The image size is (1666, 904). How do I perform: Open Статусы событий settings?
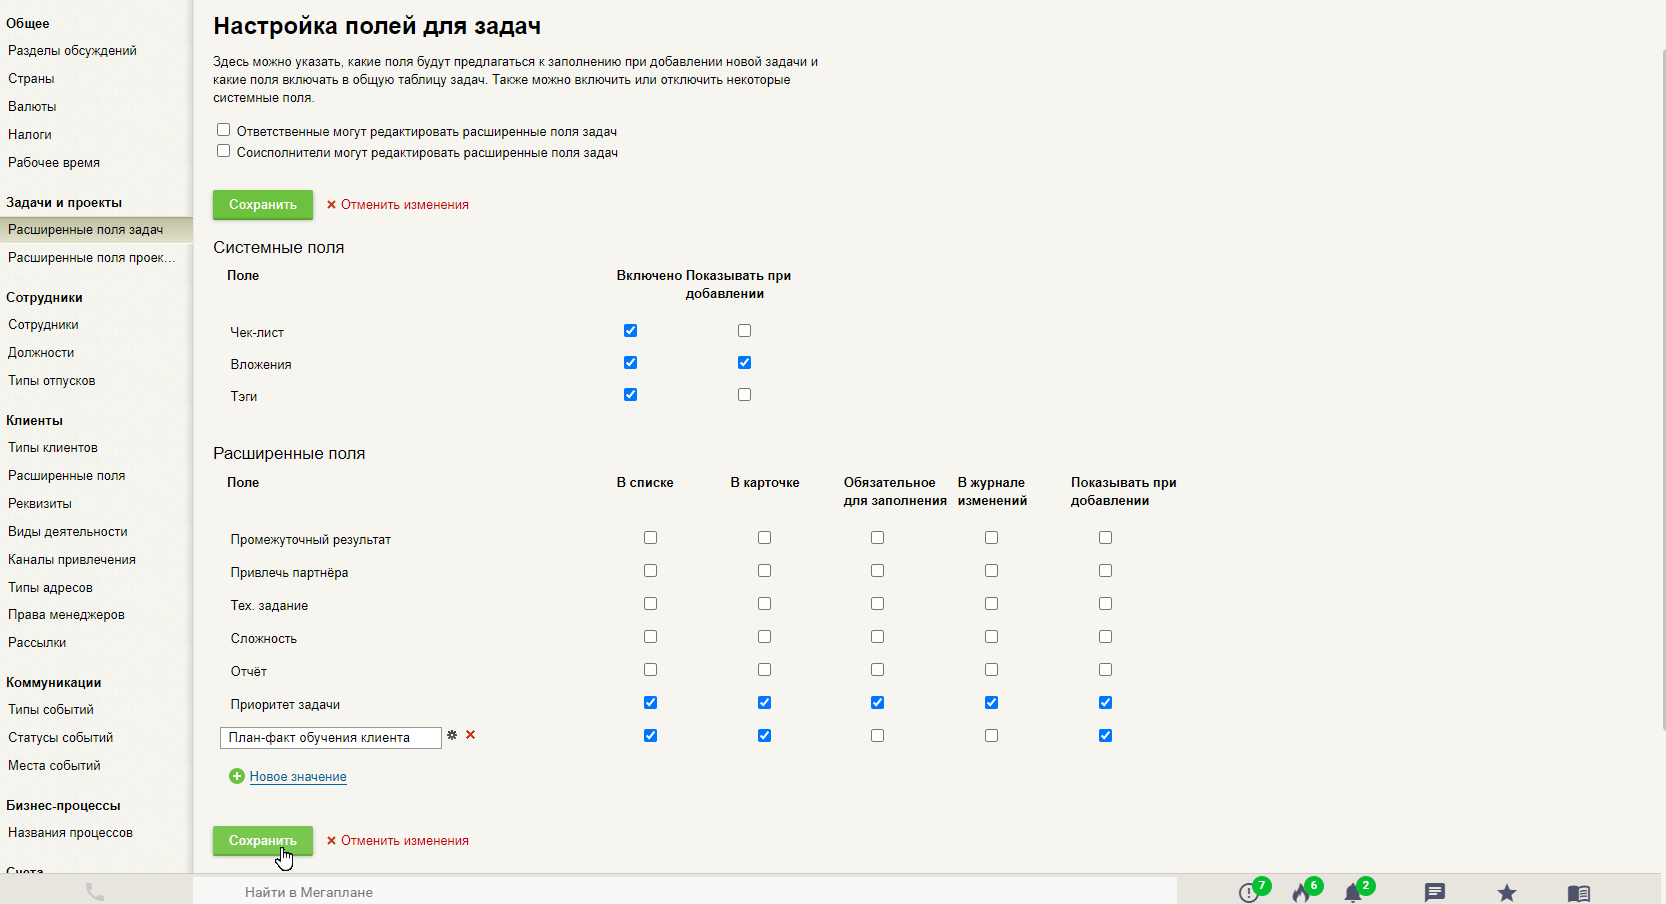click(61, 737)
